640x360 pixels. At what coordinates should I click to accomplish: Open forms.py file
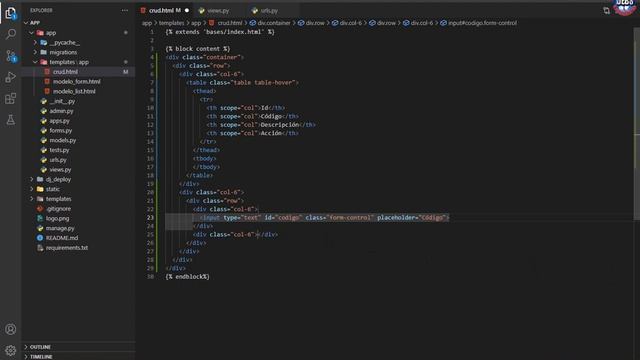click(x=60, y=131)
